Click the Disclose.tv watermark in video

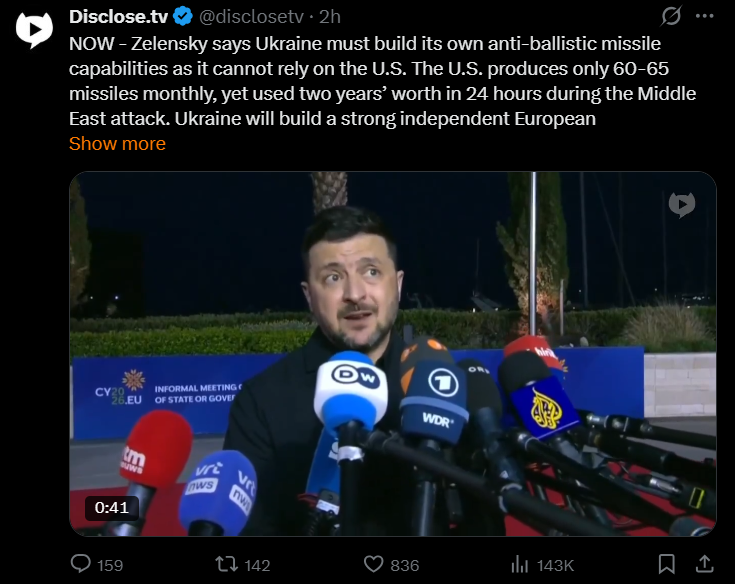[682, 205]
